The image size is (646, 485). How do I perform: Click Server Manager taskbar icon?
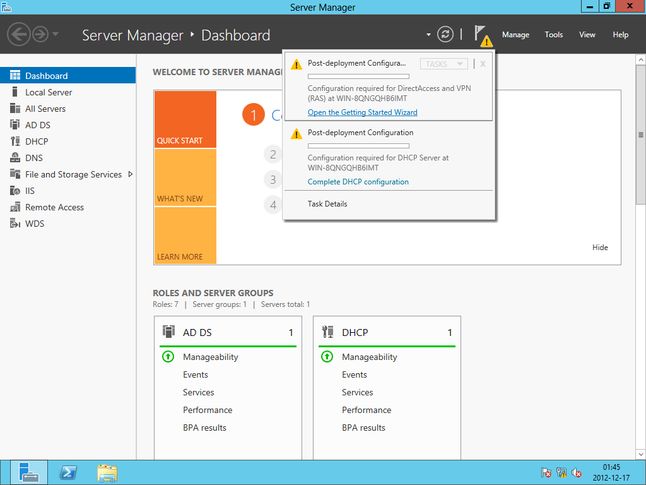pyautogui.click(x=29, y=472)
